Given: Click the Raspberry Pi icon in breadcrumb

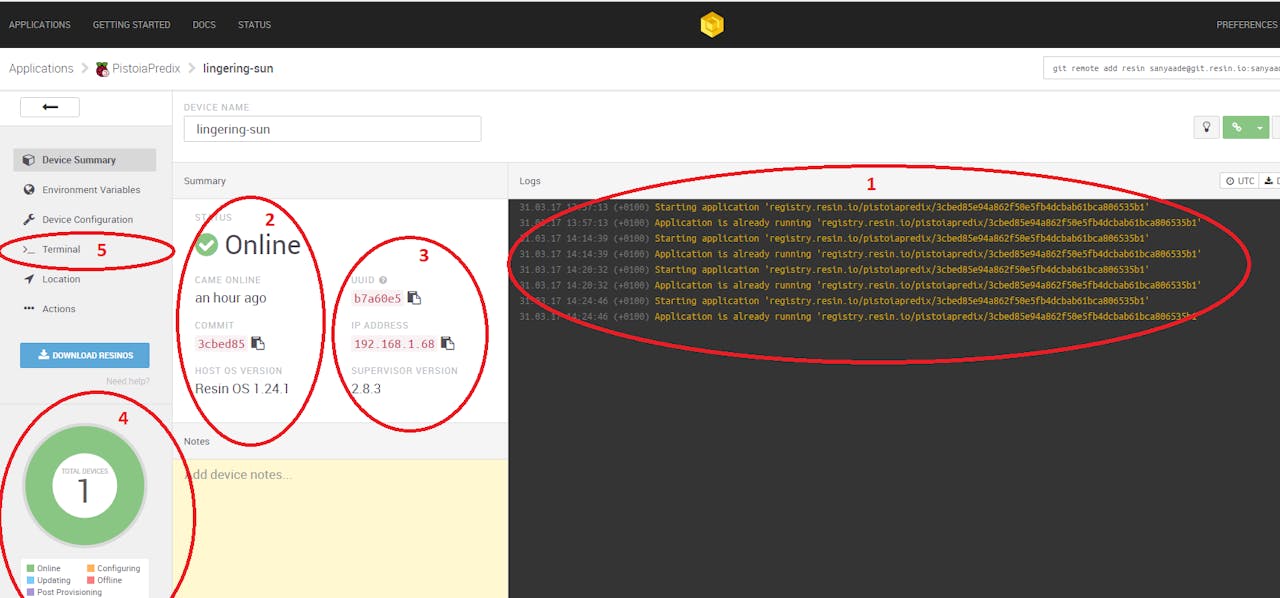Looking at the screenshot, I should tap(101, 69).
